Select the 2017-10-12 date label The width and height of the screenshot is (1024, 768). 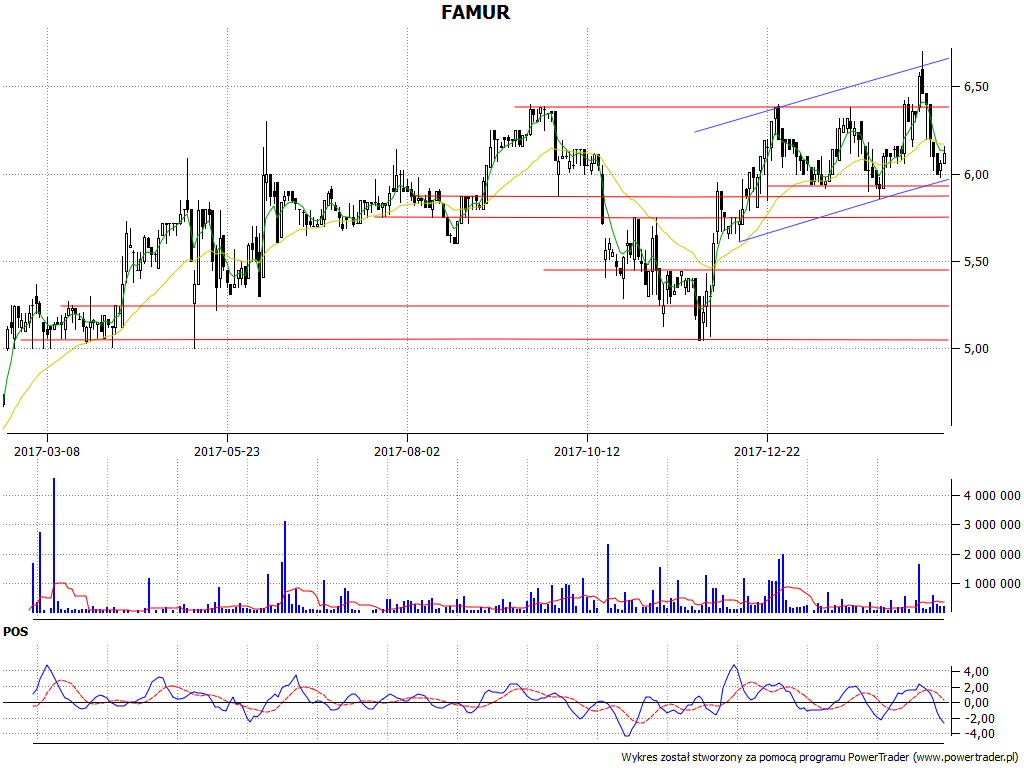tap(587, 451)
